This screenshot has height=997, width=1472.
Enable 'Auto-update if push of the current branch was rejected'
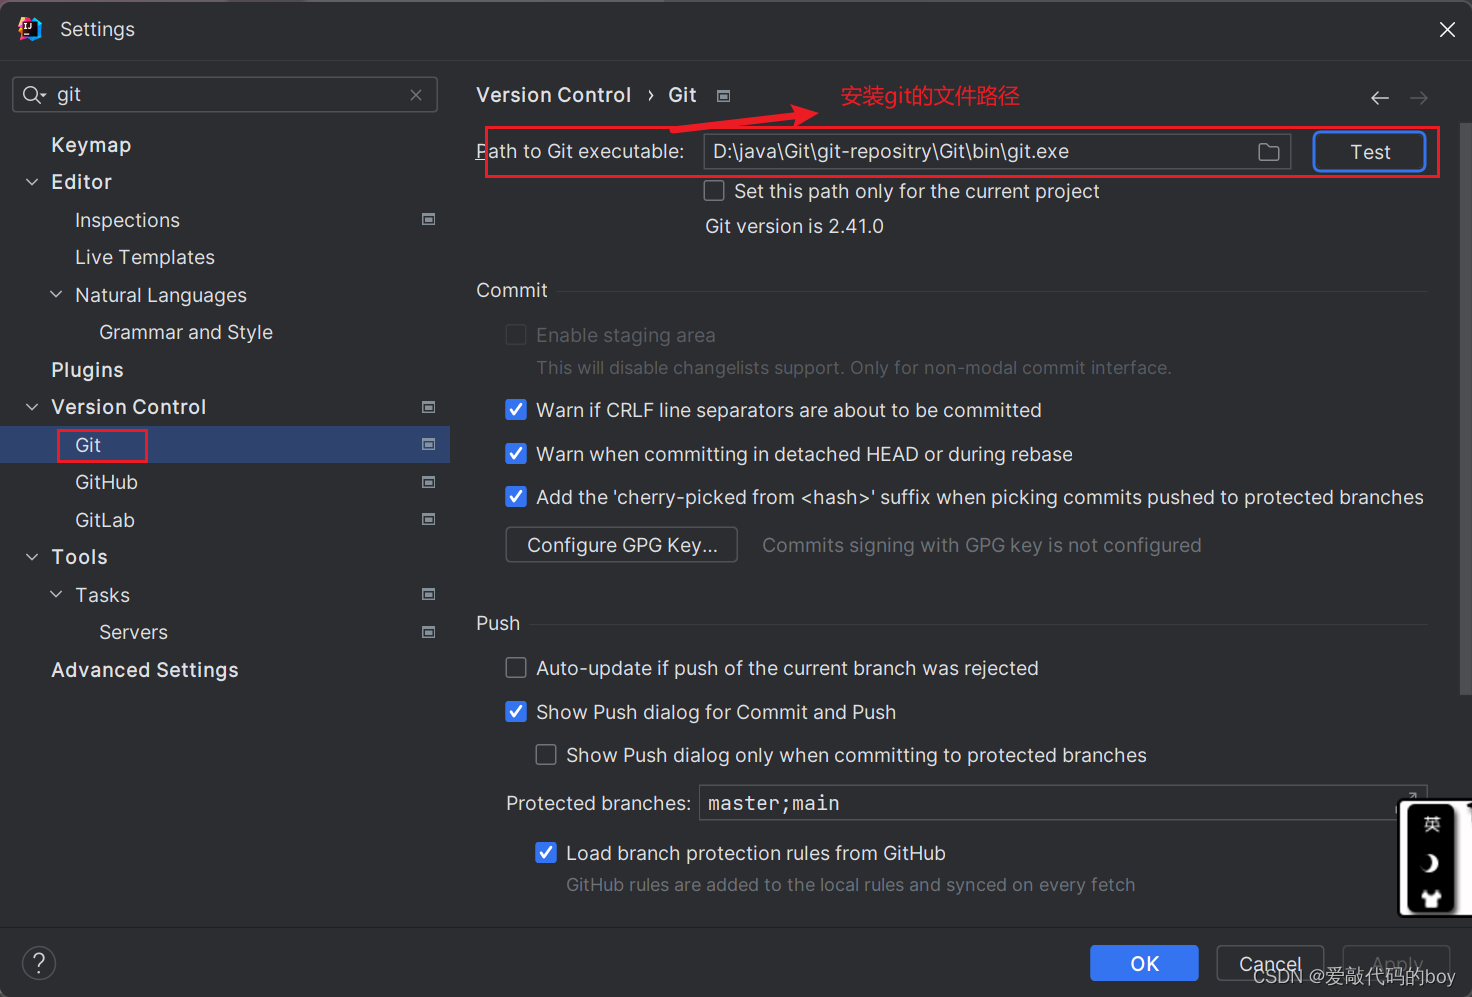tap(515, 667)
